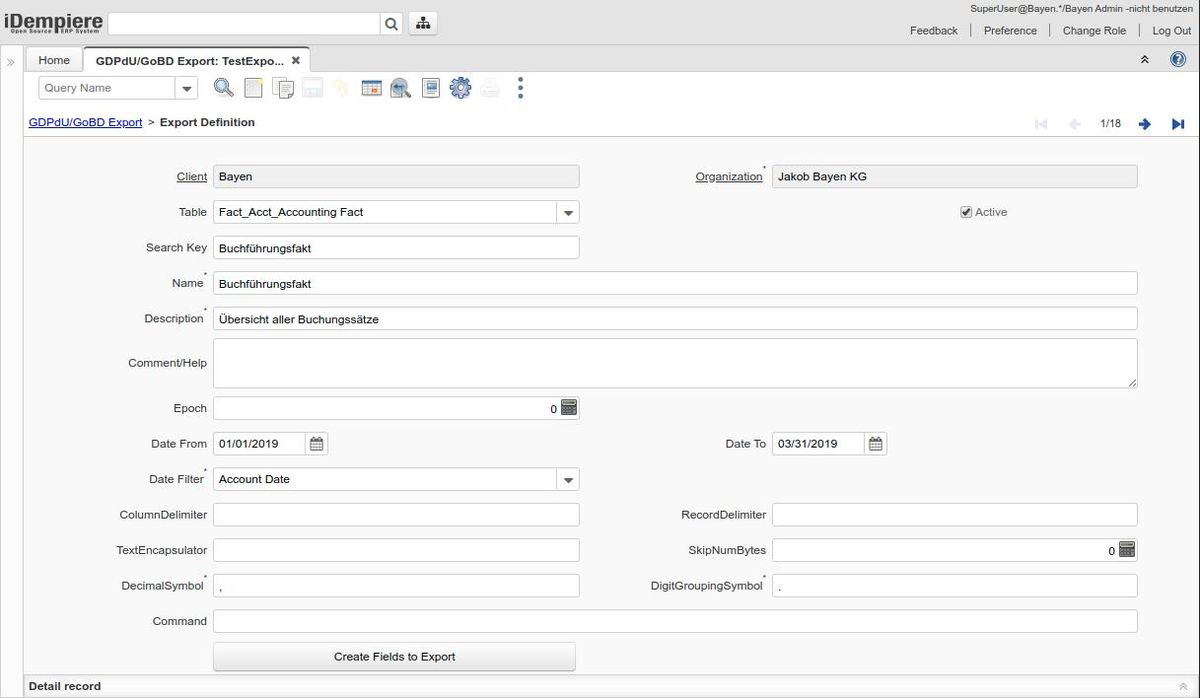
Task: Open the Report icon in toolbar
Action: click(431, 88)
